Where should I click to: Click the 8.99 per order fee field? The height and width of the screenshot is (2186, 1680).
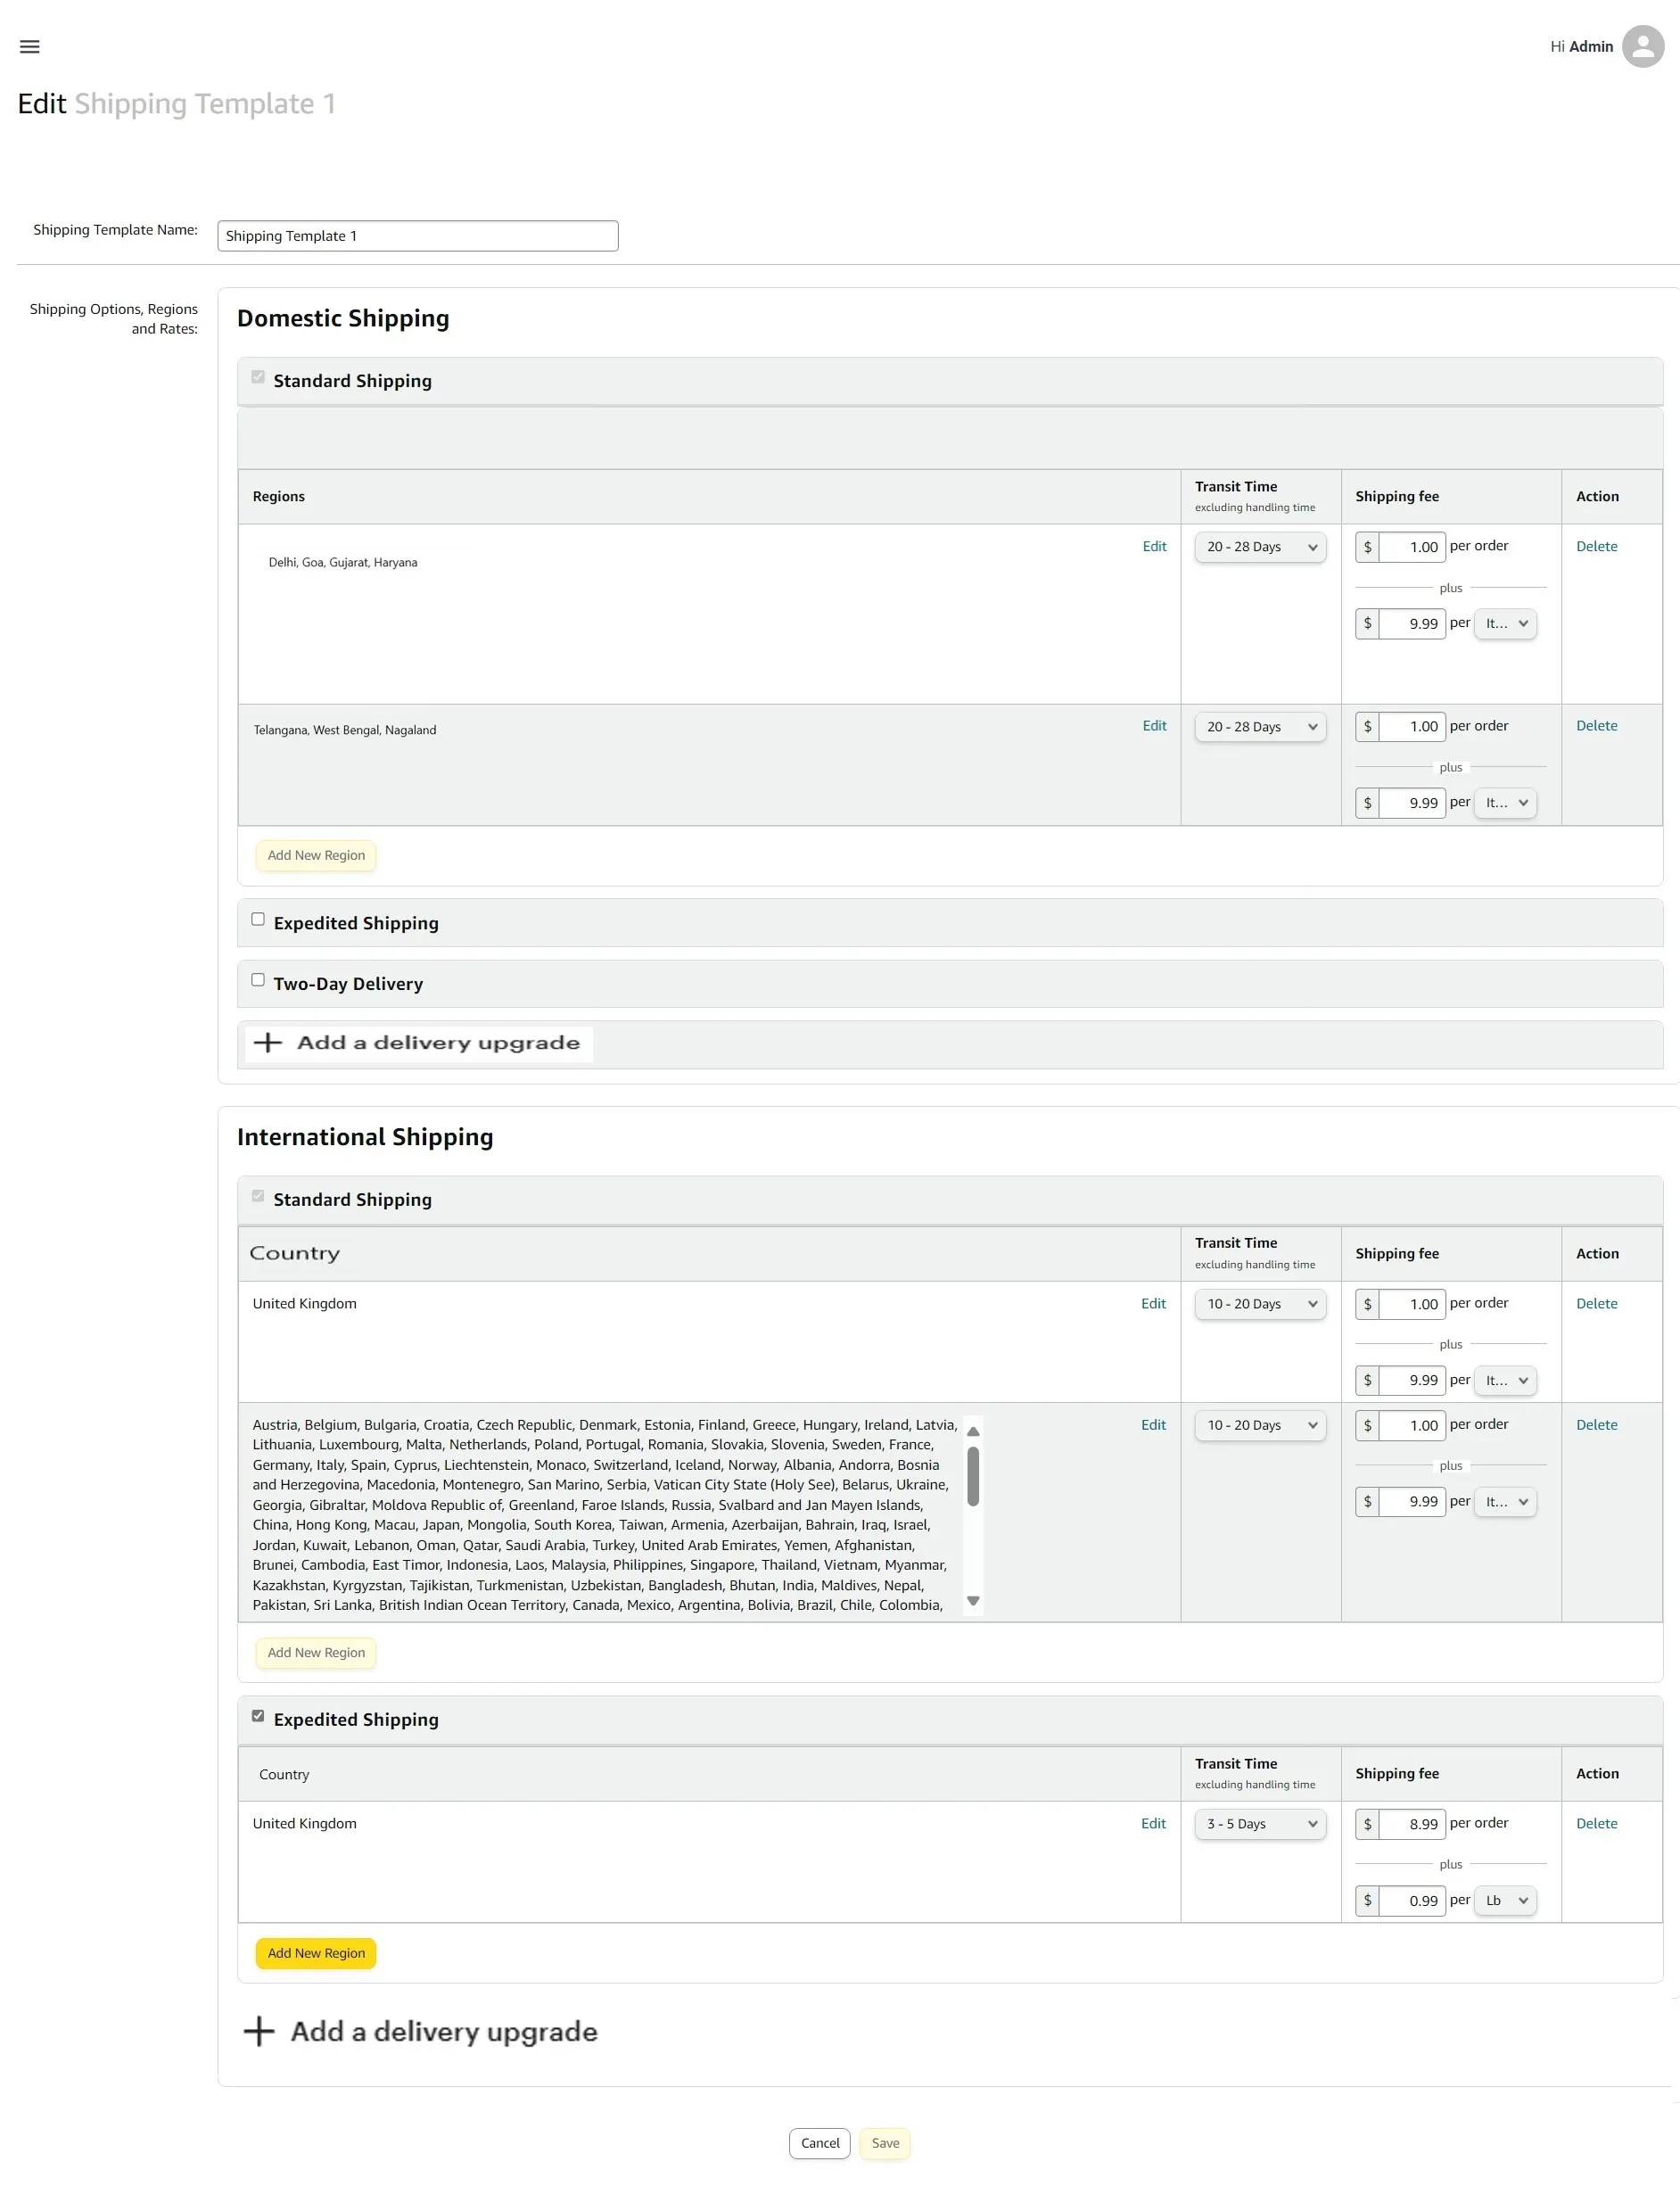coord(1411,1824)
